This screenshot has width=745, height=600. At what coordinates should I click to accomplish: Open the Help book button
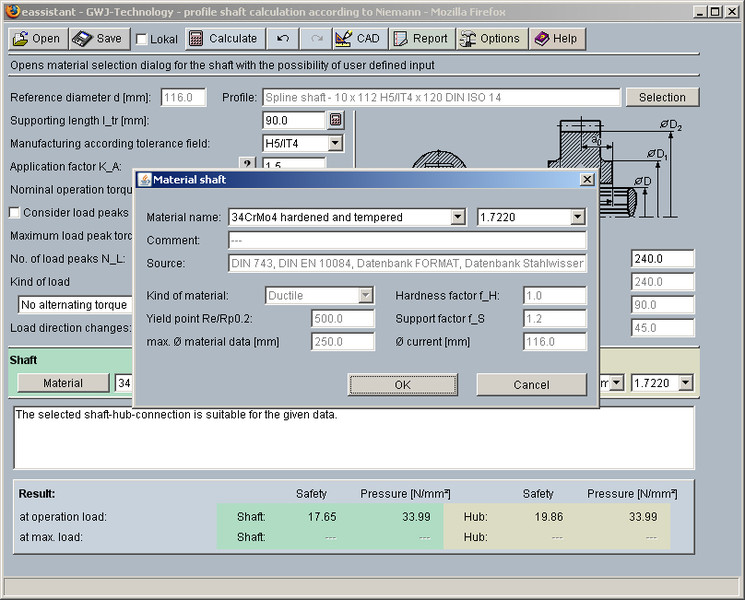555,39
